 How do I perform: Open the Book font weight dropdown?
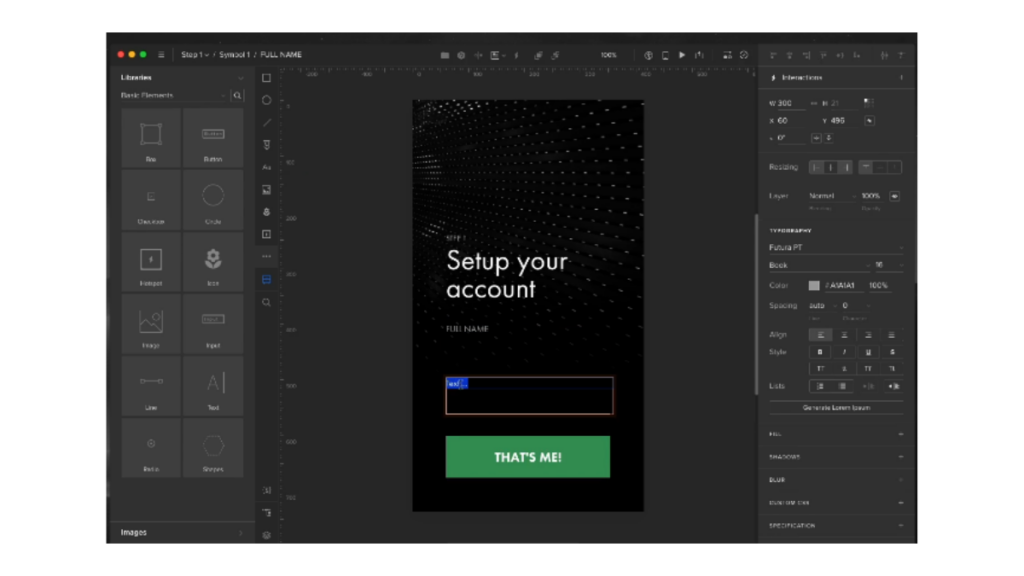point(820,265)
